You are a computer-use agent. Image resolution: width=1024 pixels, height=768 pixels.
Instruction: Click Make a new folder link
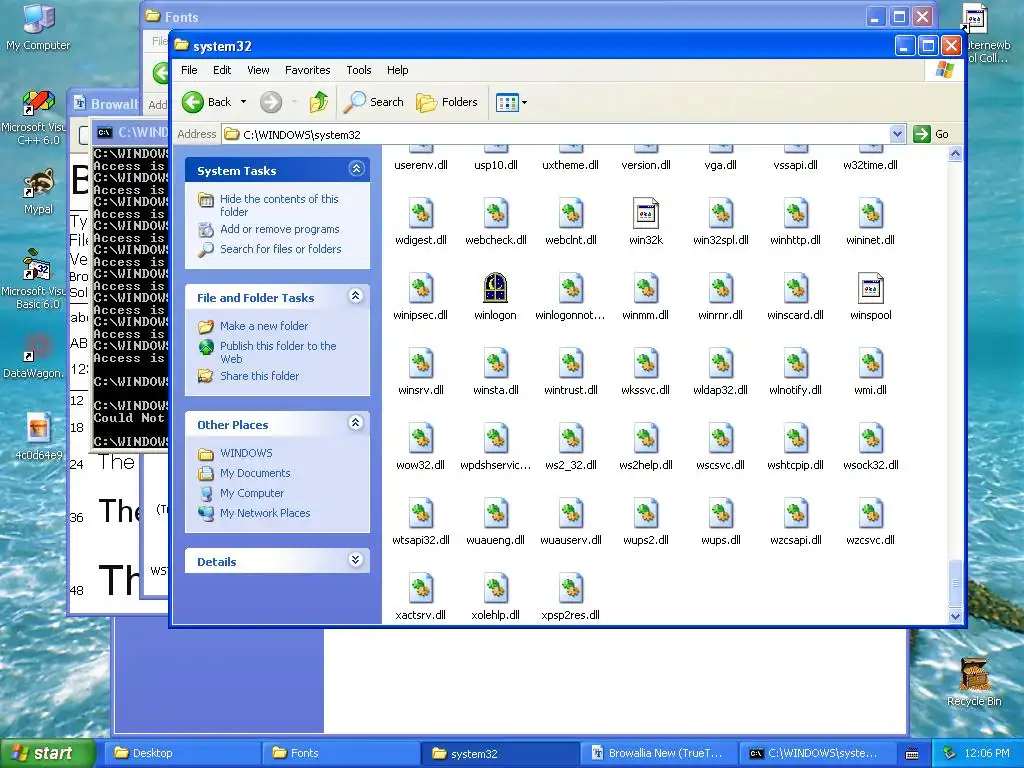pyautogui.click(x=264, y=326)
